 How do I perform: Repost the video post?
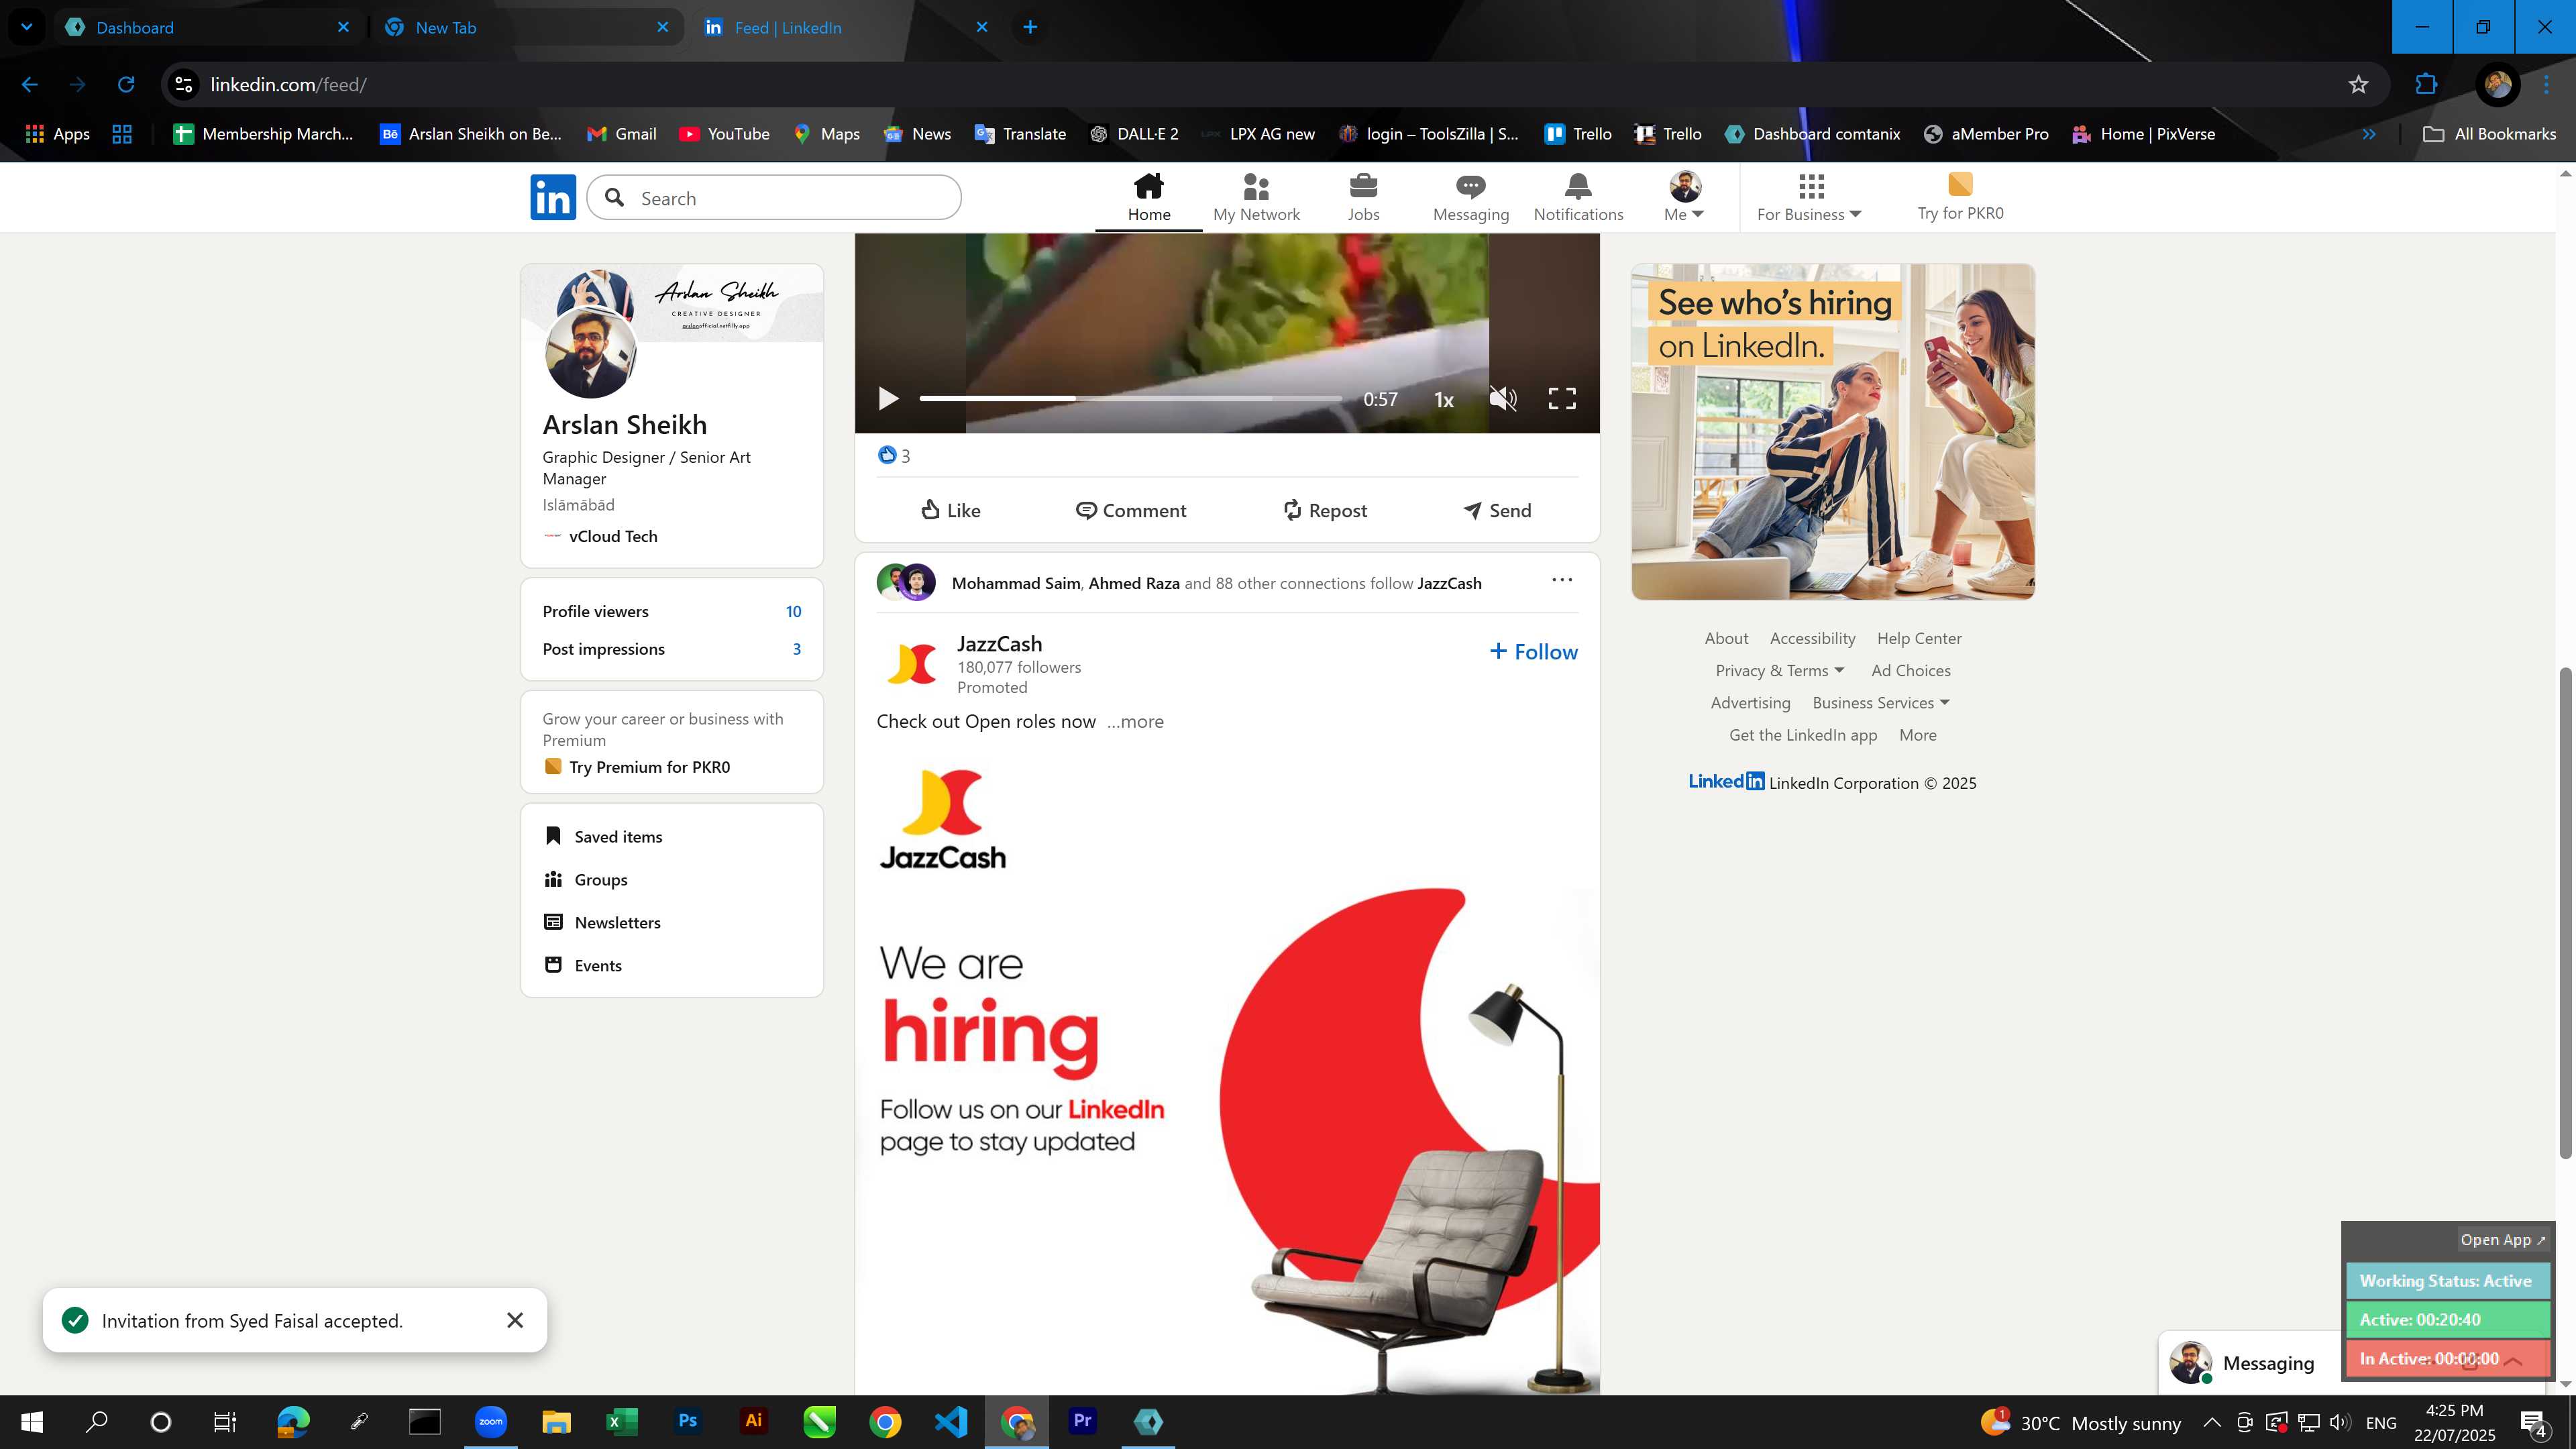1324,510
